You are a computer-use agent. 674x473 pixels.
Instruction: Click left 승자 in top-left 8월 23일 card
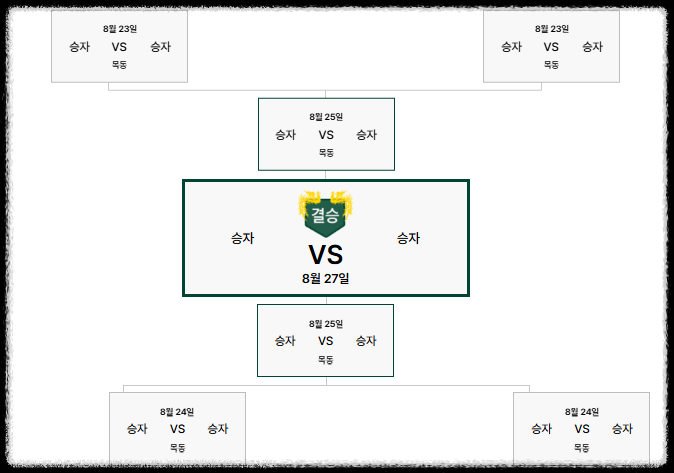[x=80, y=46]
